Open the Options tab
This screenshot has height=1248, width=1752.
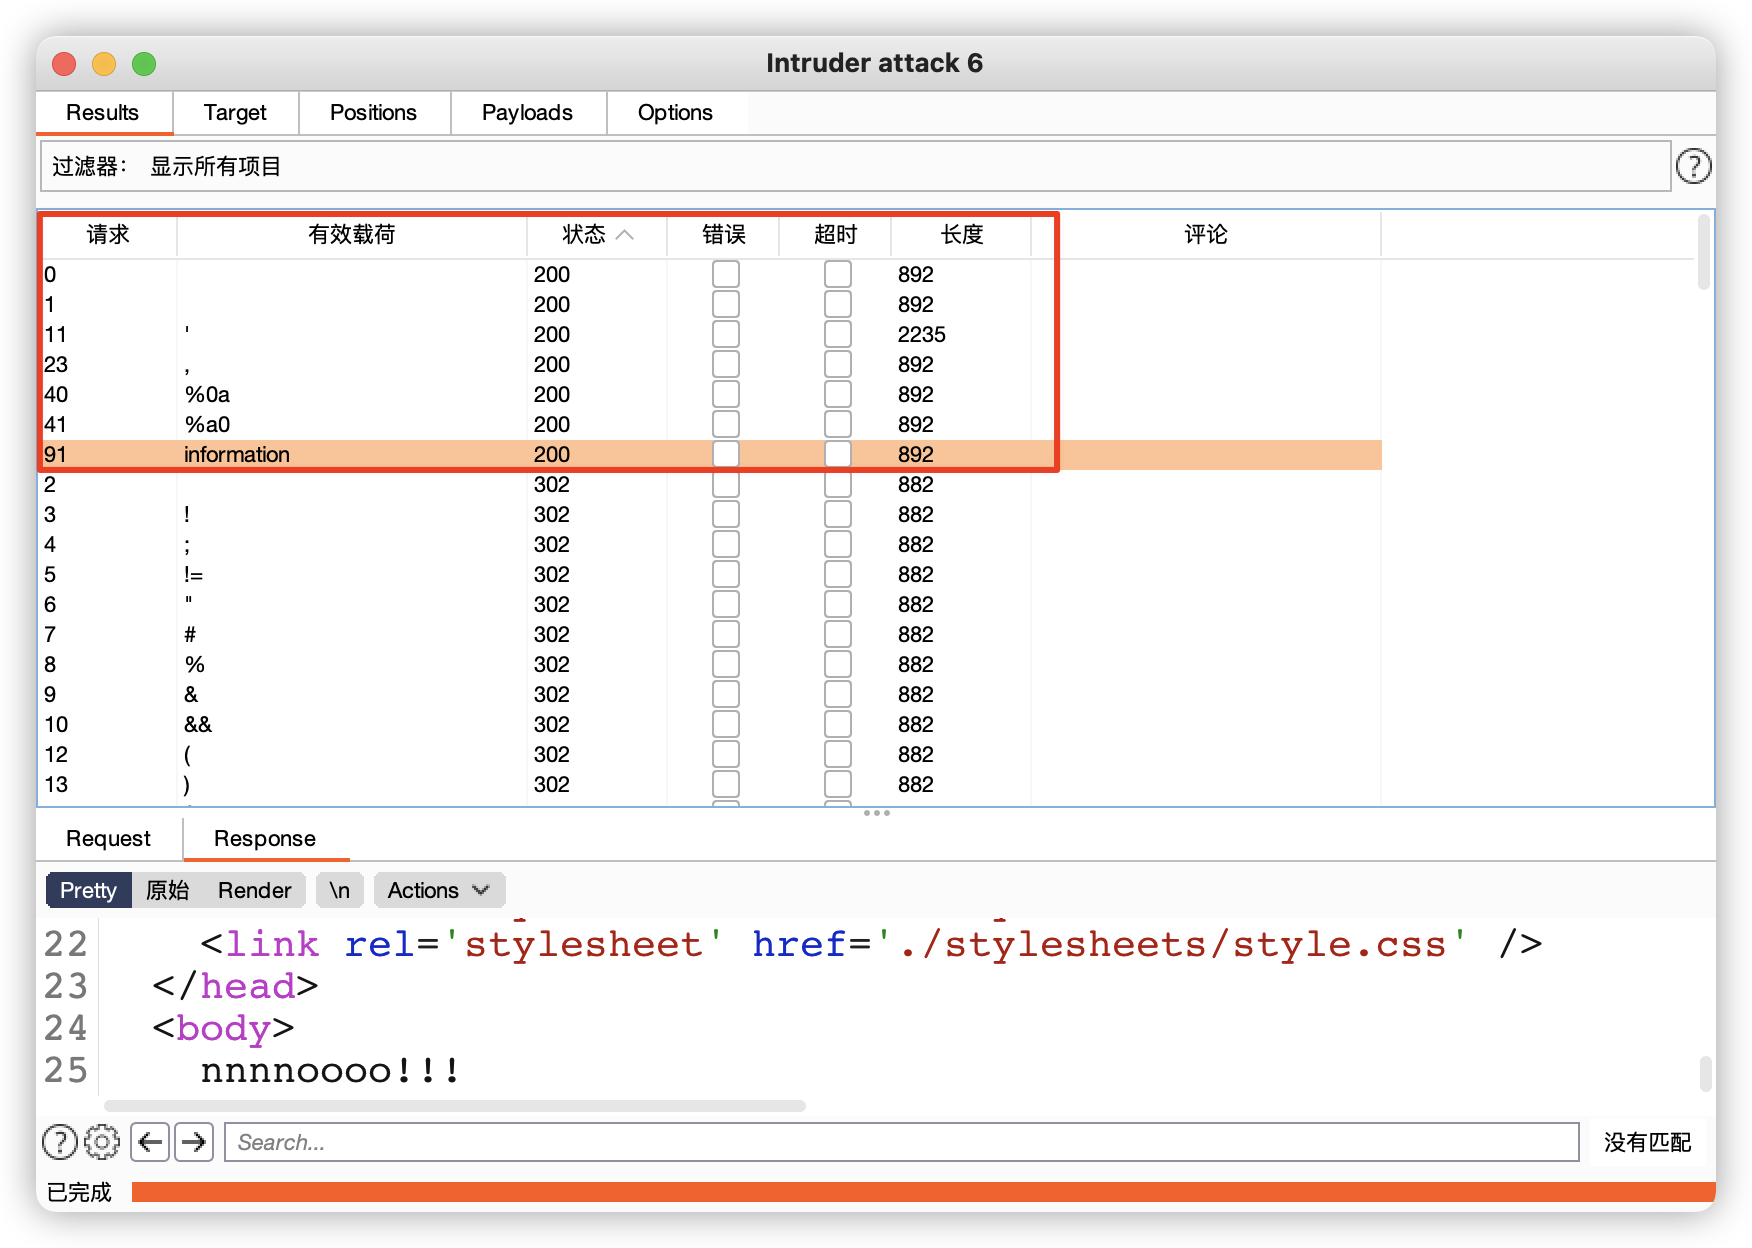(x=675, y=113)
